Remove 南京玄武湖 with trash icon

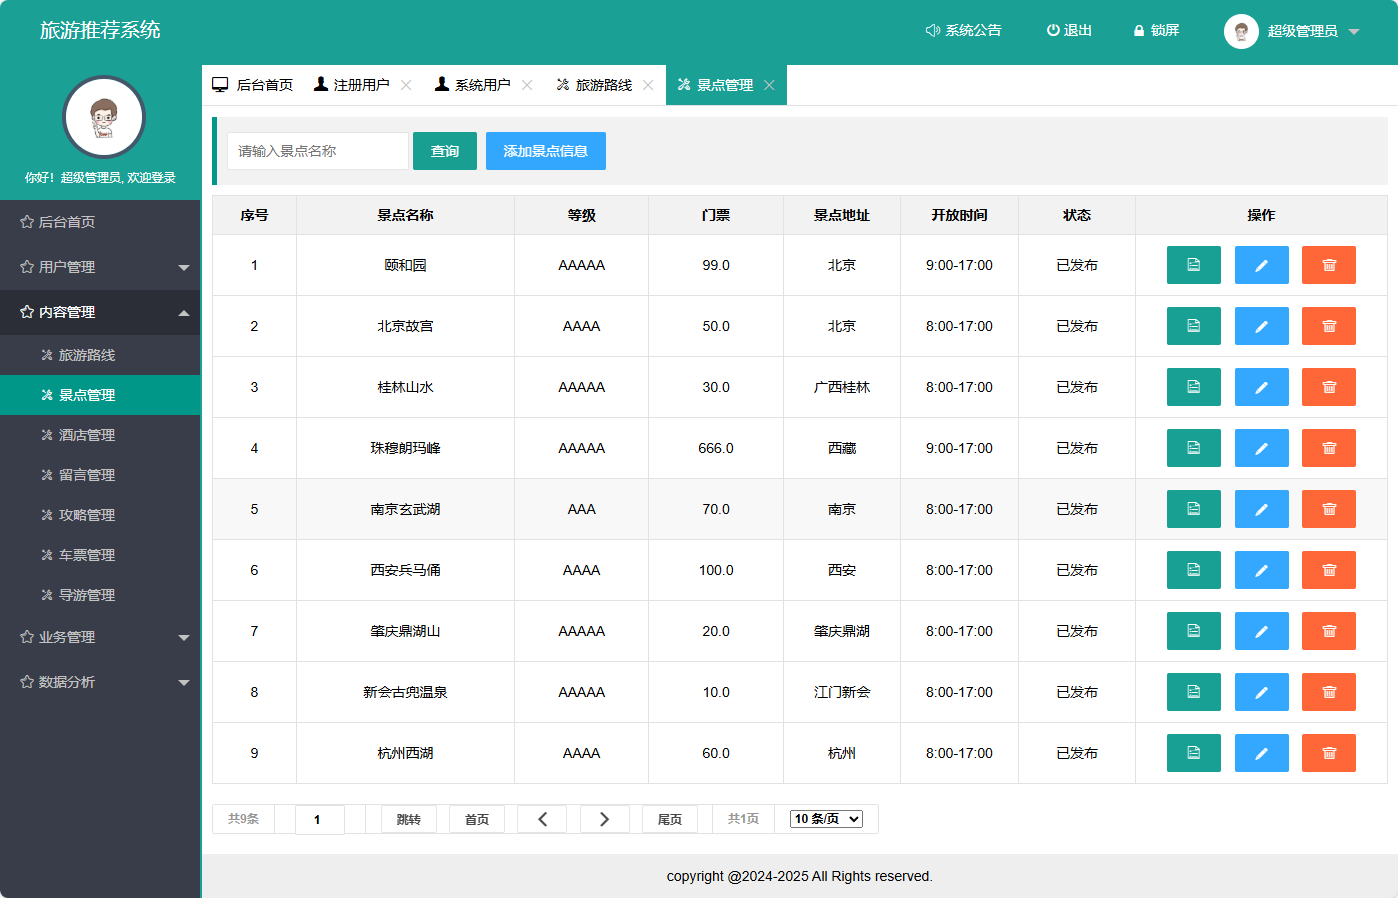[1329, 509]
